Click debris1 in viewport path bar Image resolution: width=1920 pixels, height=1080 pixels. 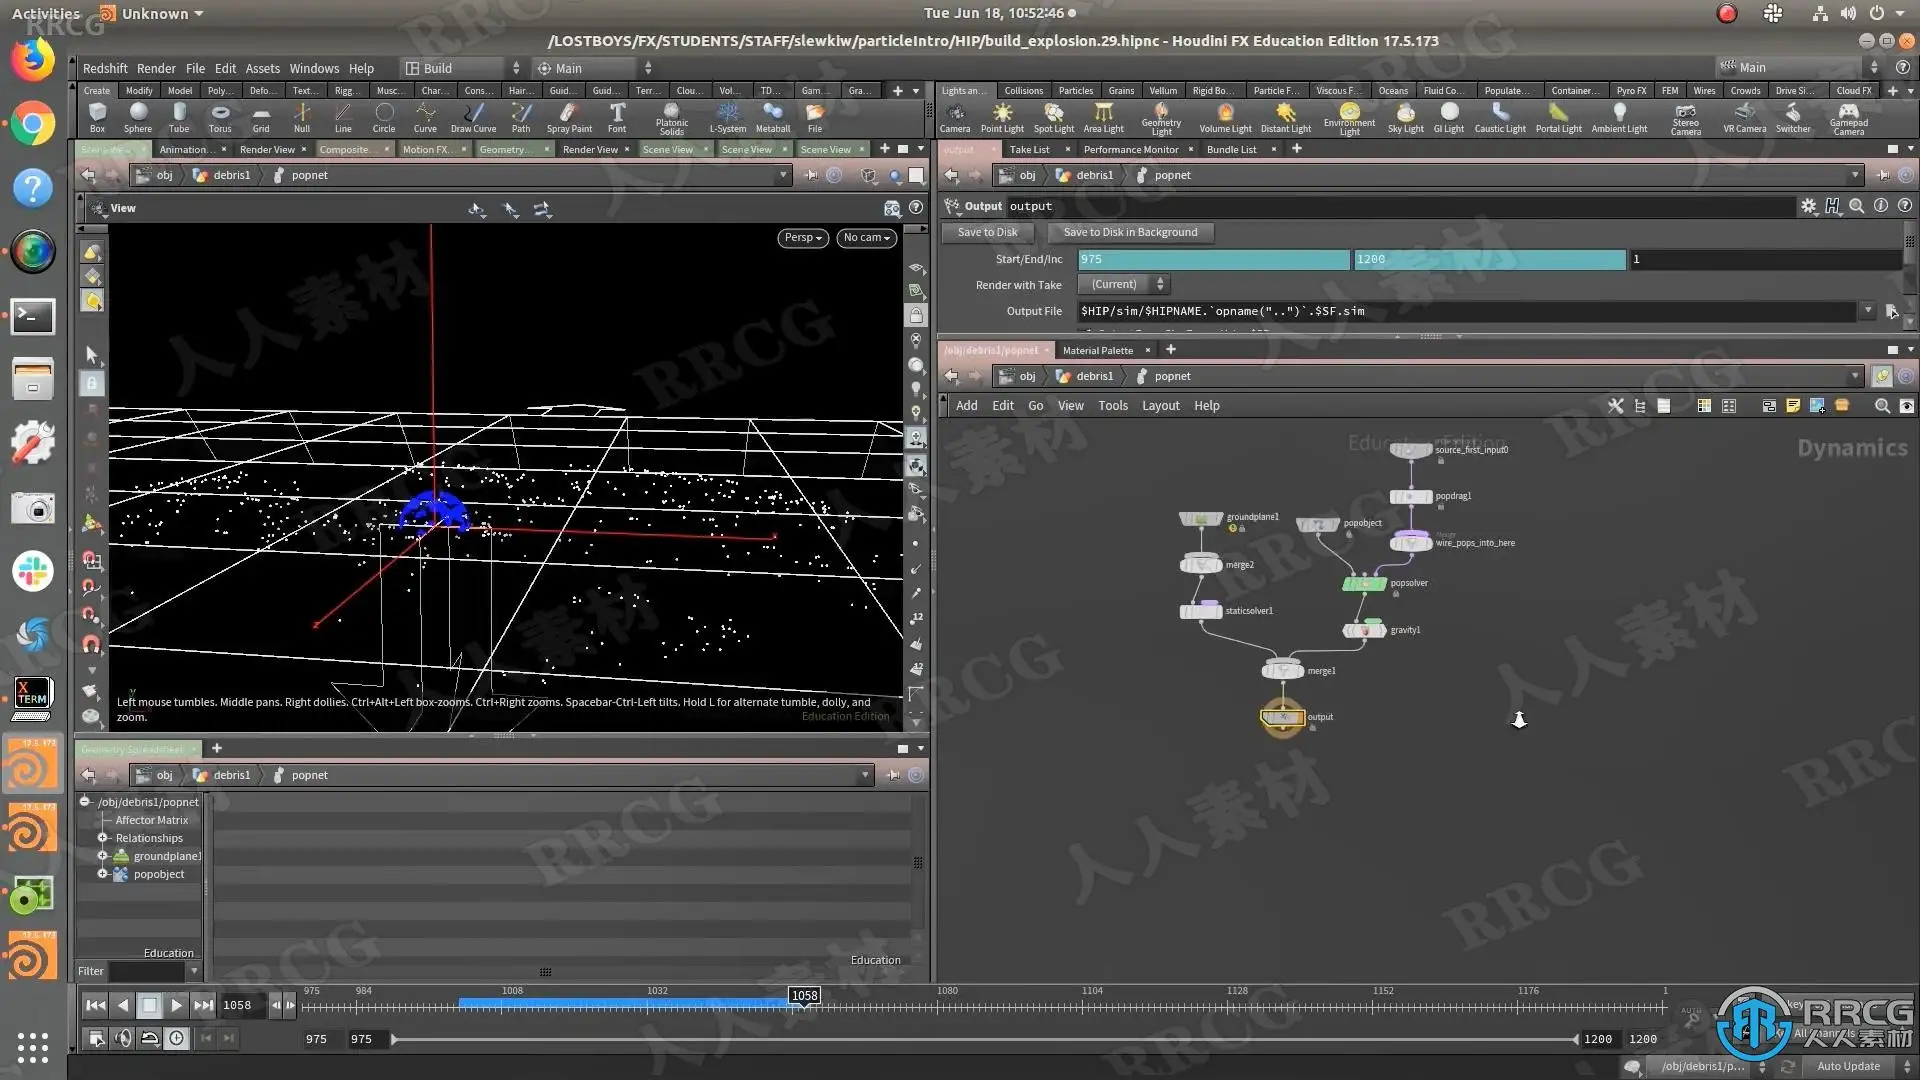point(231,175)
